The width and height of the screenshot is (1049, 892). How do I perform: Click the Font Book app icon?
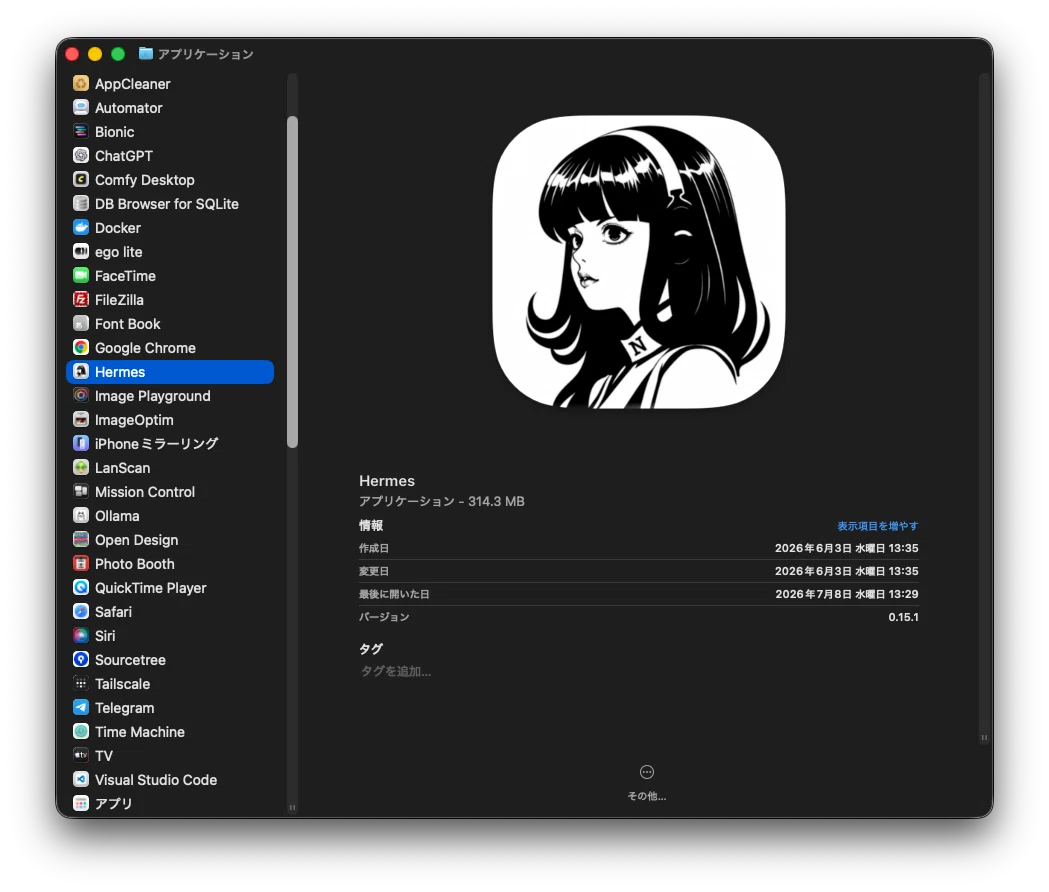[x=81, y=324]
